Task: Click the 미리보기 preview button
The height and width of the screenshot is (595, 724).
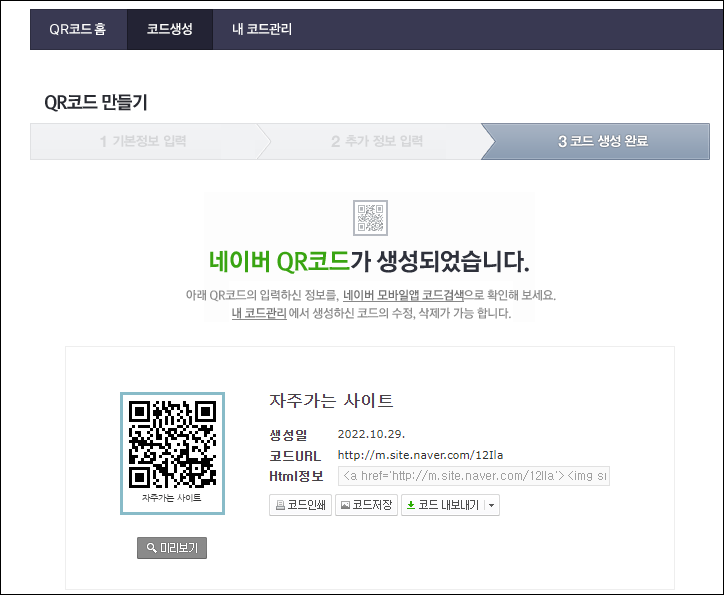Action: point(172,548)
